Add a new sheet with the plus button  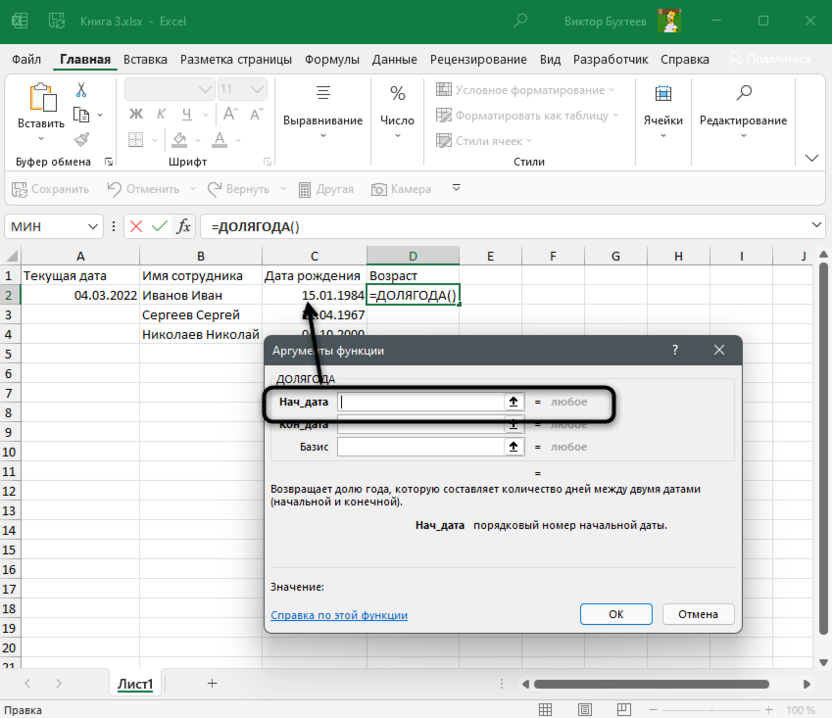[x=212, y=683]
